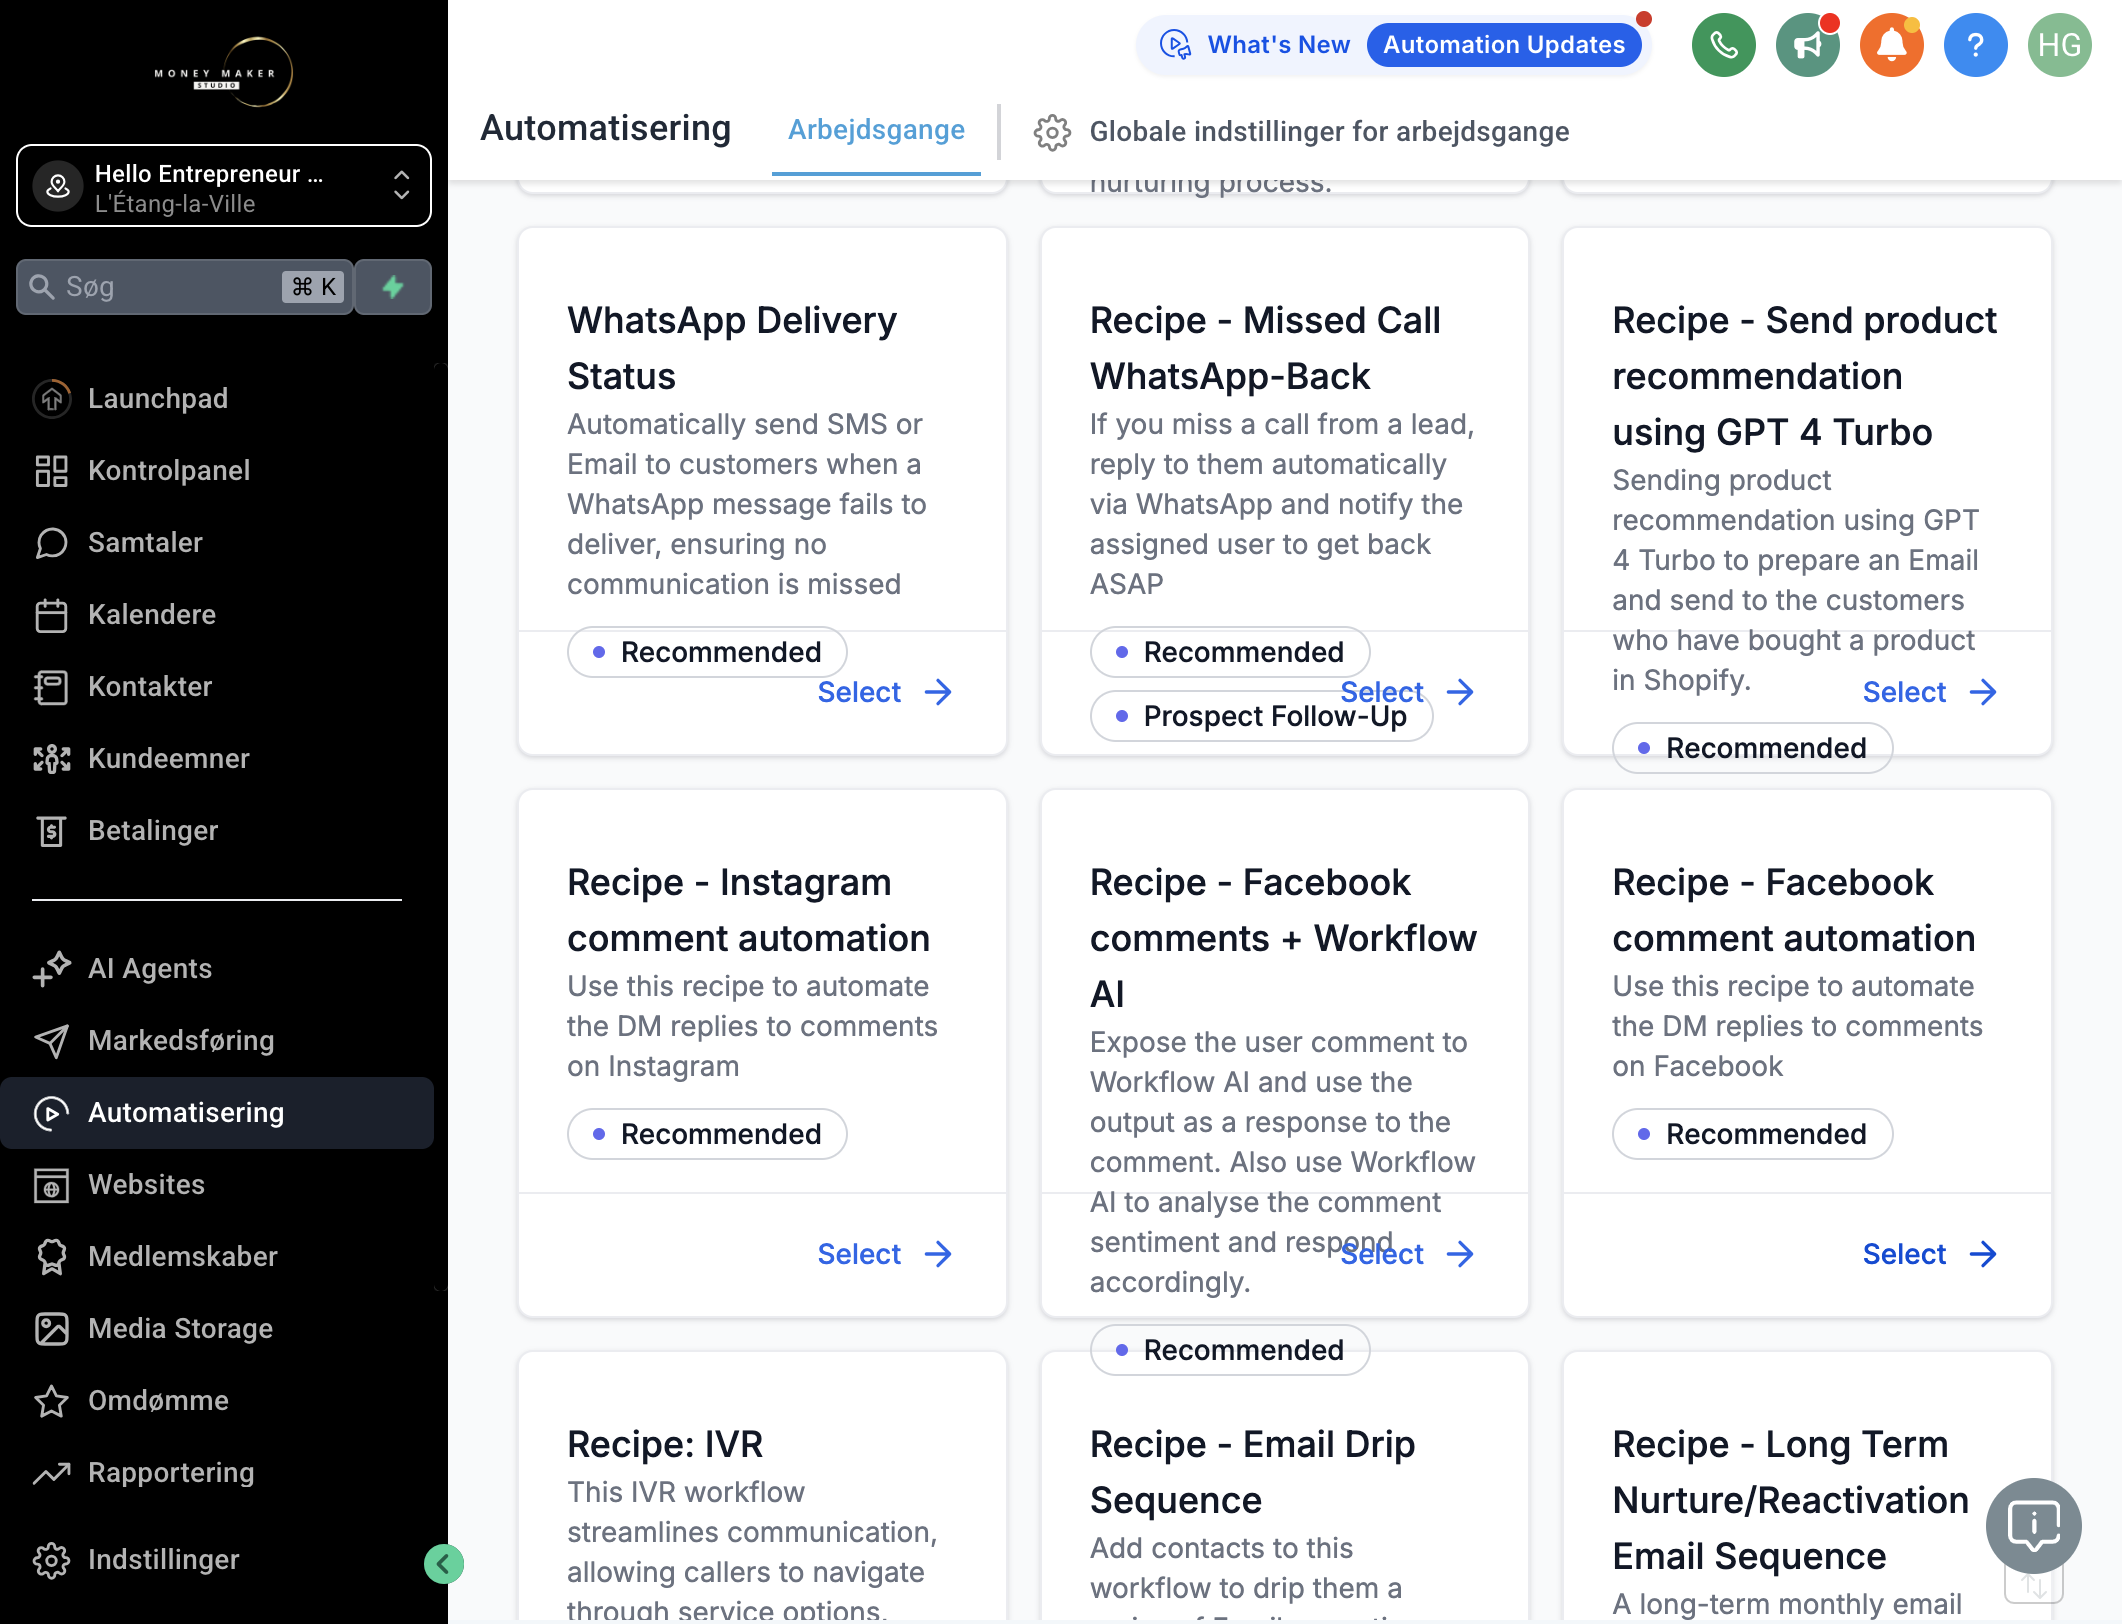This screenshot has width=2122, height=1624.
Task: Click the Automation Updates pill
Action: pos(1504,45)
